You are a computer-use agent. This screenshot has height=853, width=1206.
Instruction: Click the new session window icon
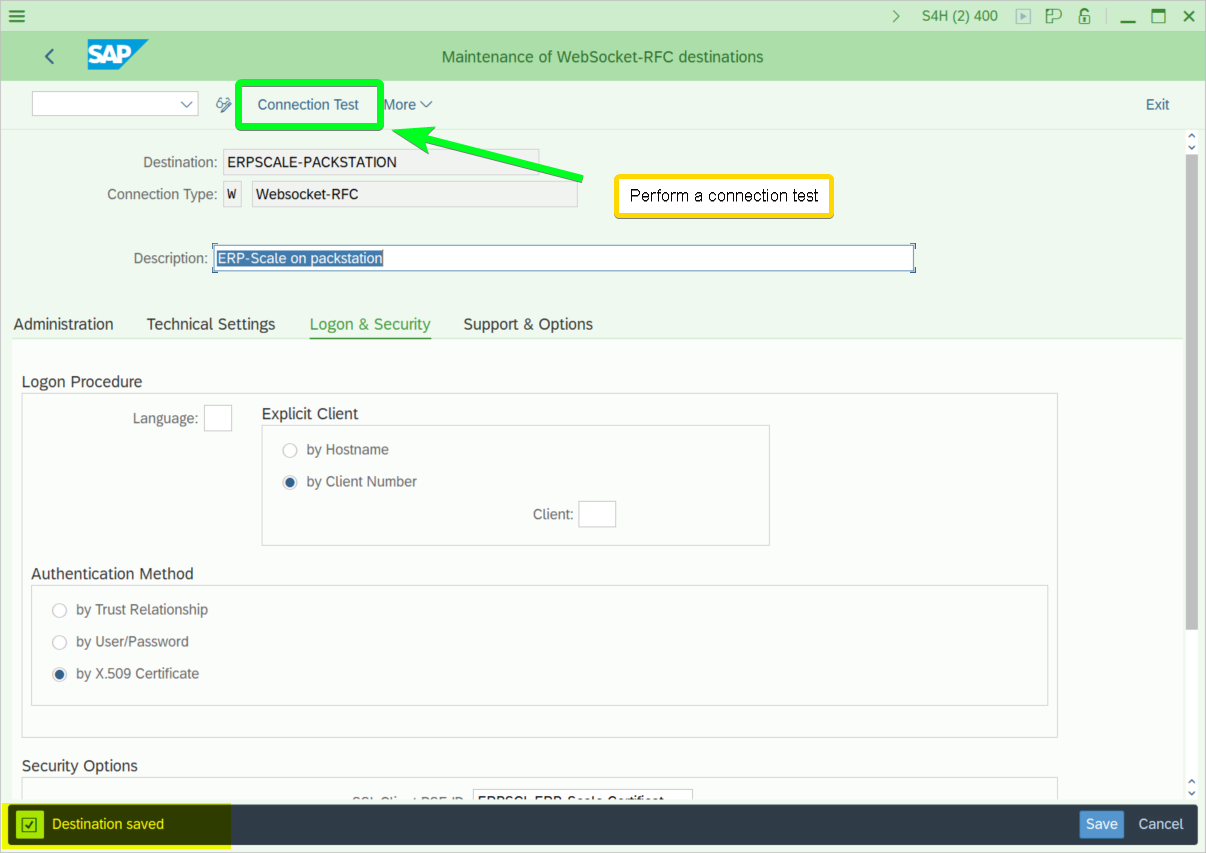click(1053, 16)
